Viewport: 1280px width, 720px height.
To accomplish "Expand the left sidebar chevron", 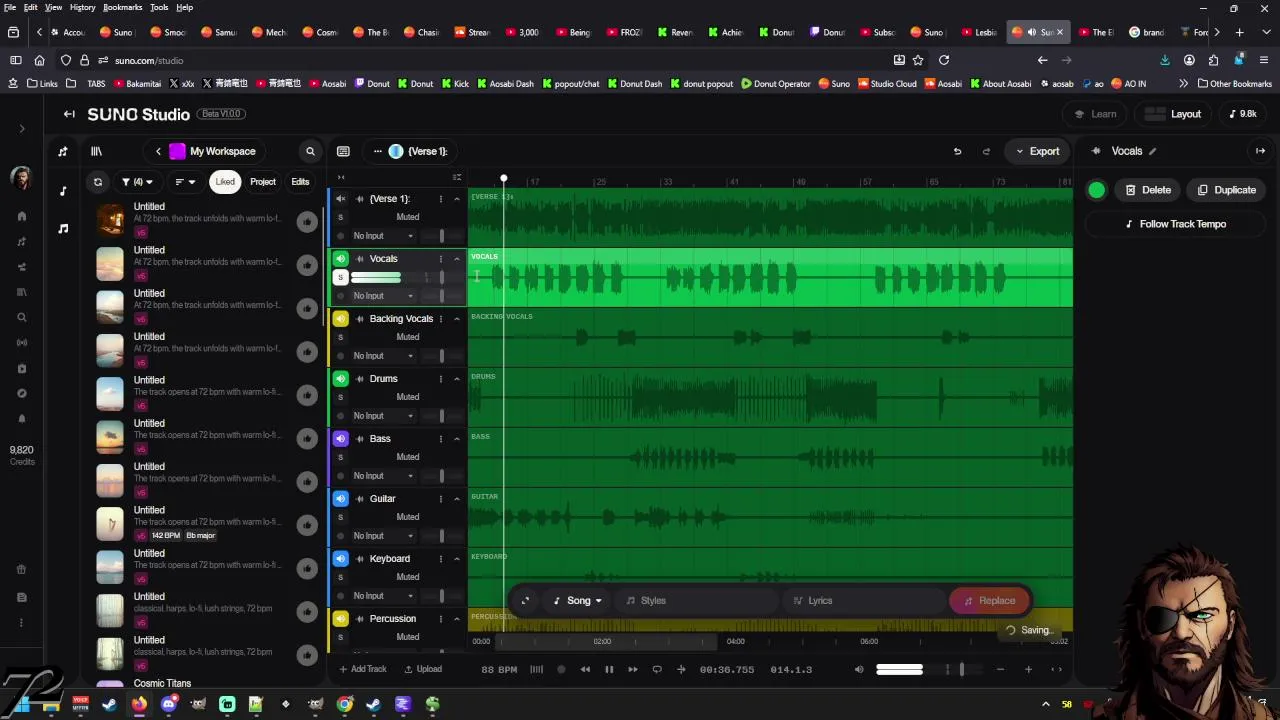I will click(22, 129).
